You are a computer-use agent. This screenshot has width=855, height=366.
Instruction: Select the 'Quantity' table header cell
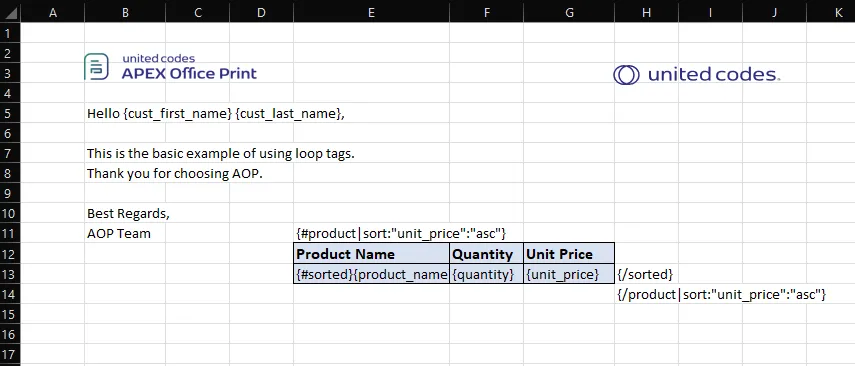(x=486, y=254)
